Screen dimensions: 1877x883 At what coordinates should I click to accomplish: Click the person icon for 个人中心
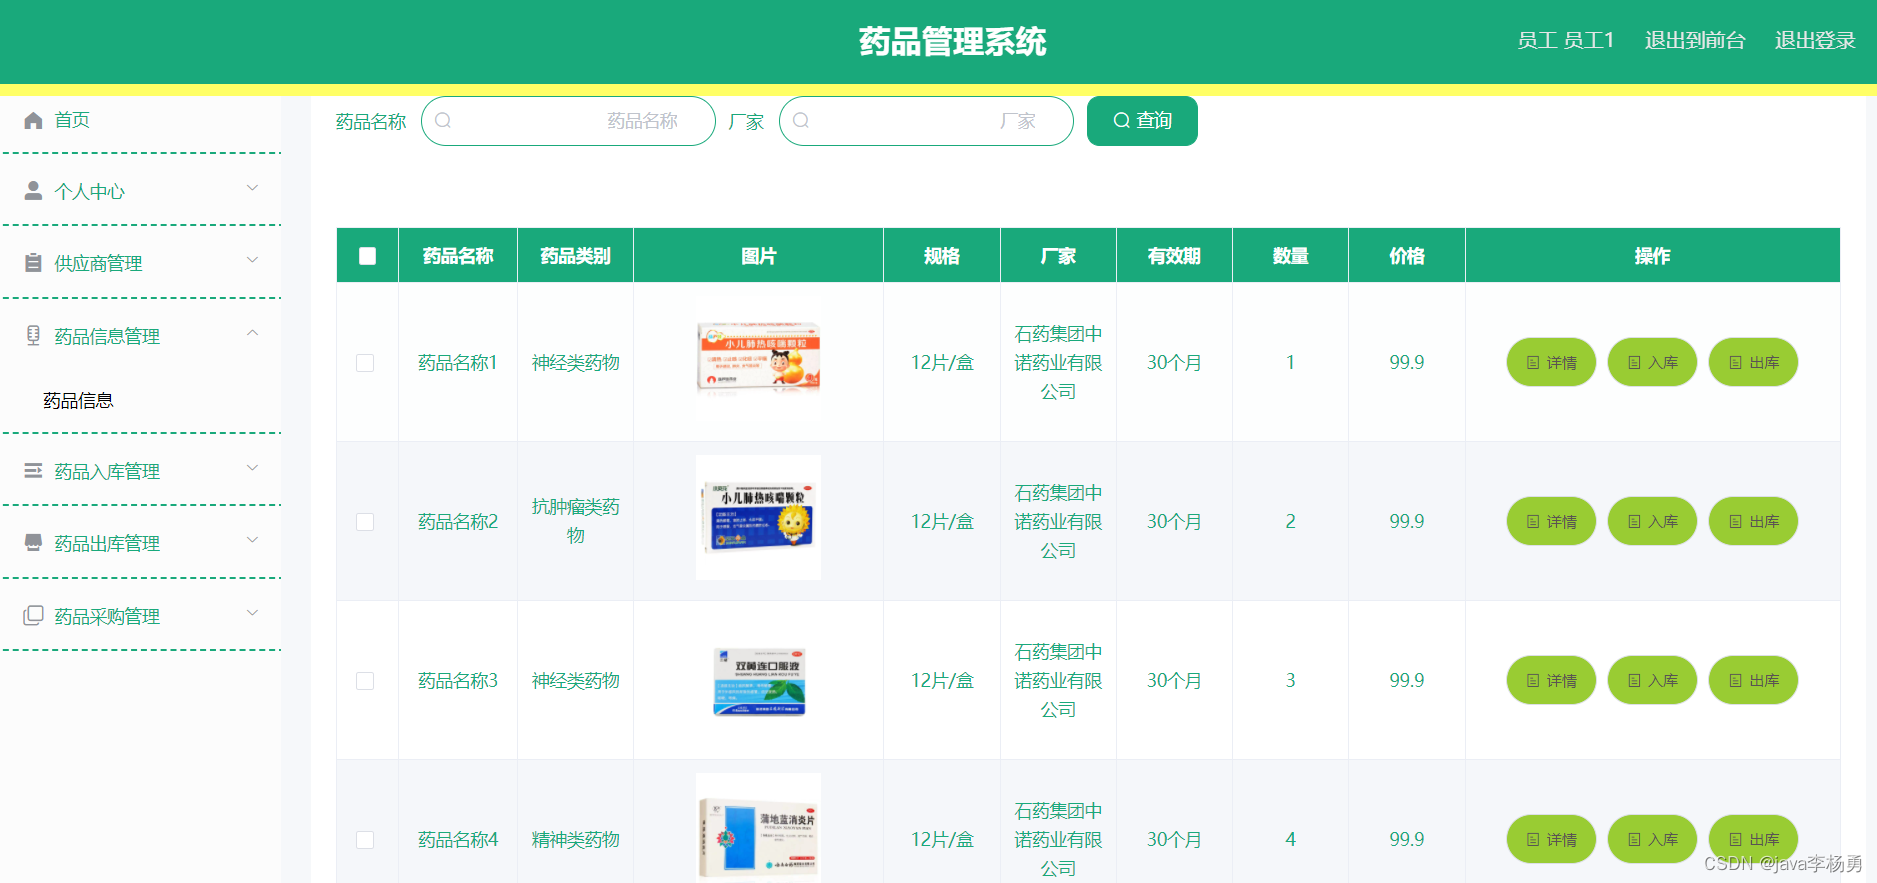[33, 190]
